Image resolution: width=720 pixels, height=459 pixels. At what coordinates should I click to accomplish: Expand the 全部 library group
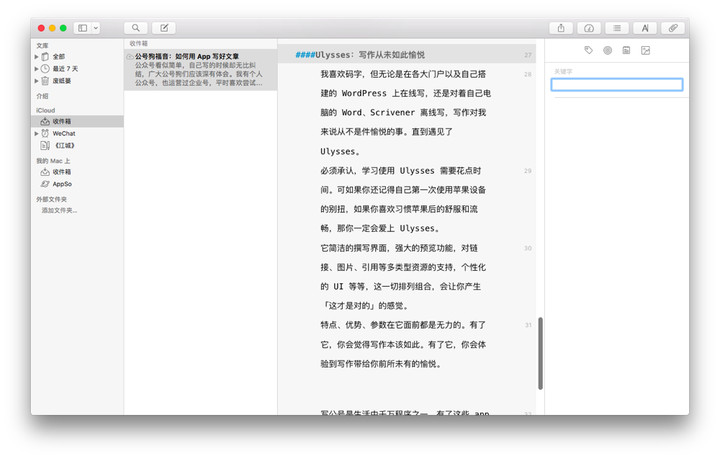tap(36, 56)
